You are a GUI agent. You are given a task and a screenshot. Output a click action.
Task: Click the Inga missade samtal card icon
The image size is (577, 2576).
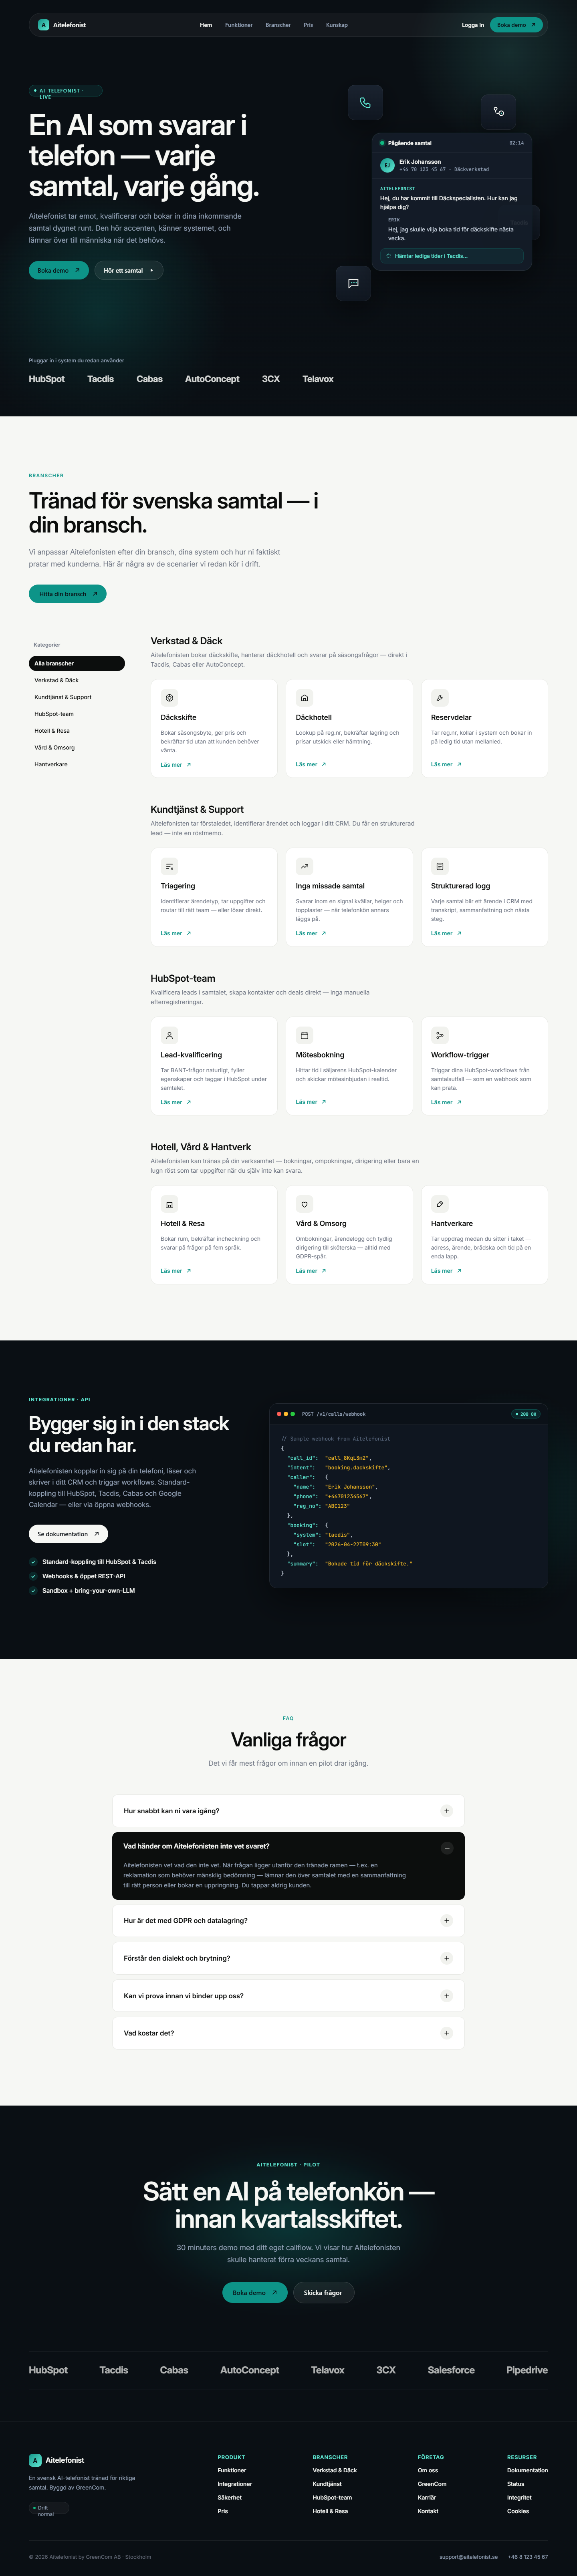305,866
